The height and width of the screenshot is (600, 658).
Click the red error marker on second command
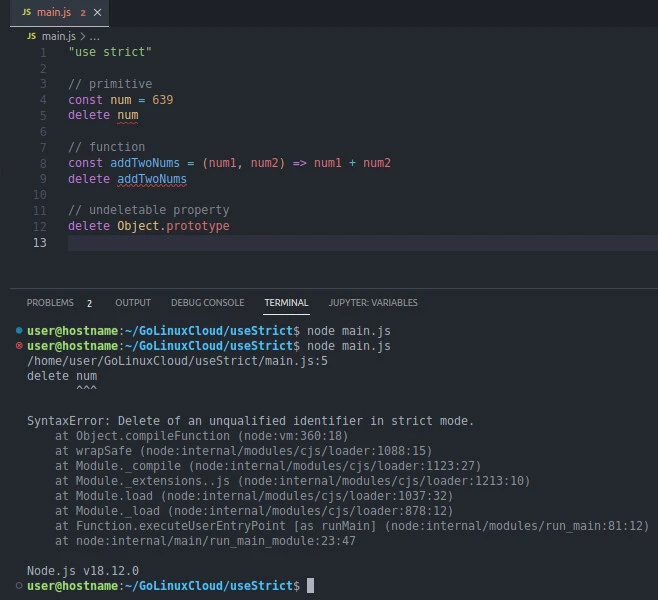19,346
